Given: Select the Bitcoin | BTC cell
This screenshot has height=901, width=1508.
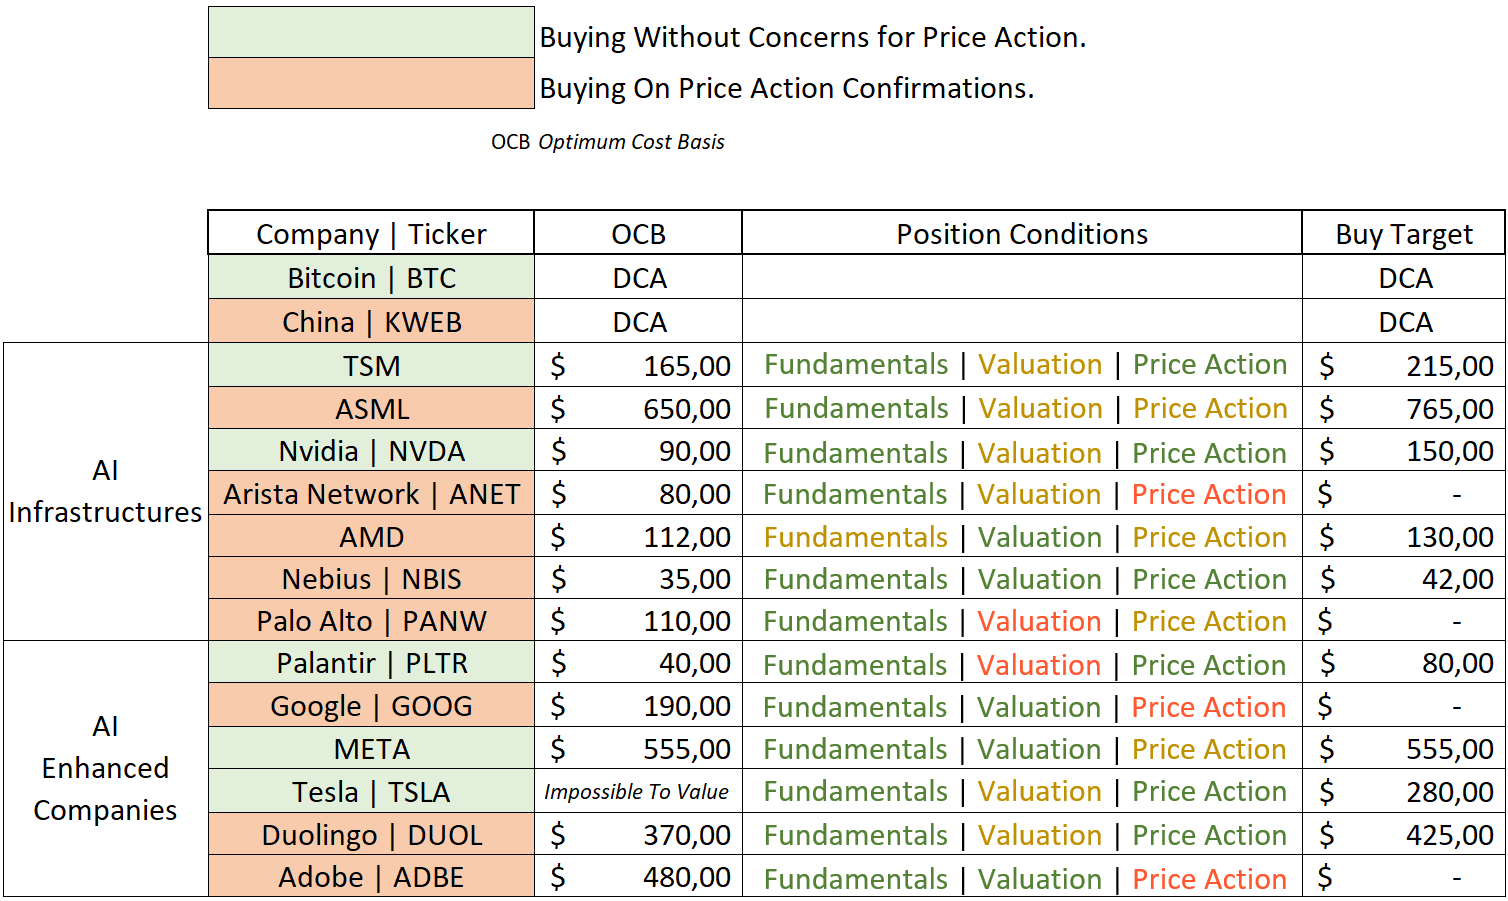Looking at the screenshot, I should 371,278.
